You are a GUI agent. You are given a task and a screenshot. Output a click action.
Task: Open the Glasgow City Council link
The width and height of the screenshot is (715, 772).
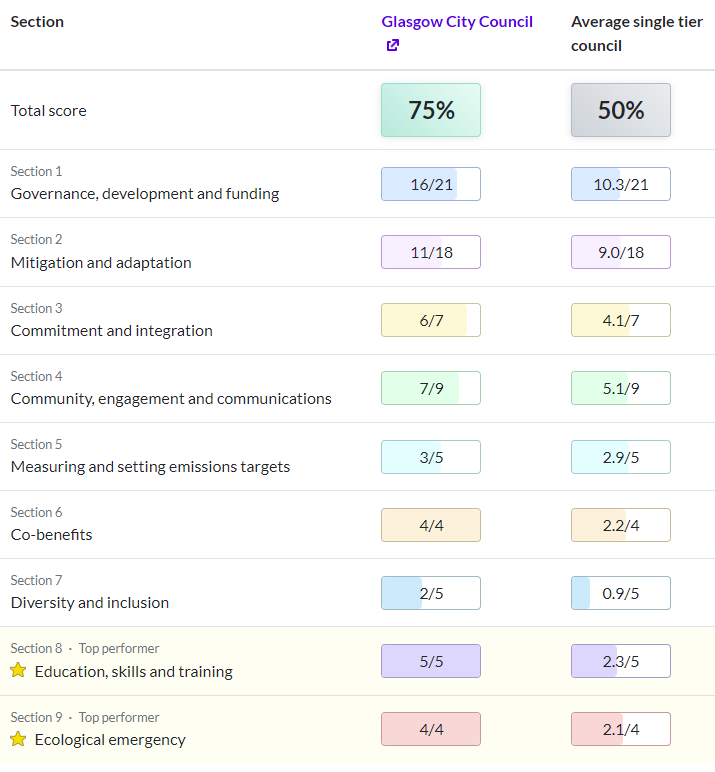point(457,22)
